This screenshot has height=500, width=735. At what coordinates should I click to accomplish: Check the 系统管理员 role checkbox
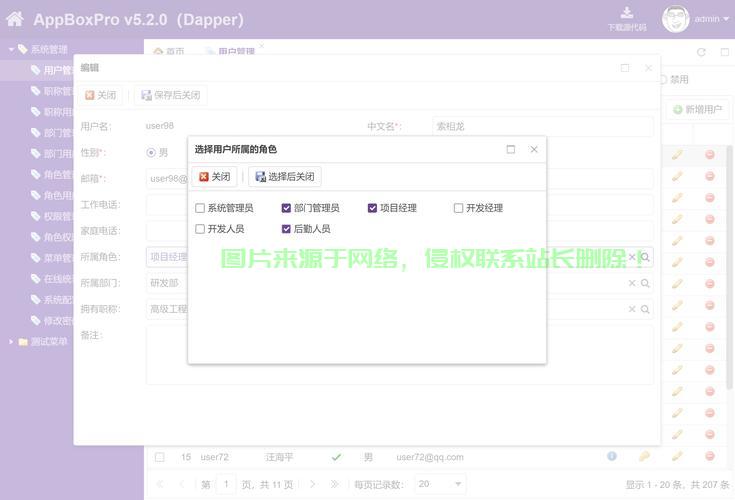coord(200,208)
